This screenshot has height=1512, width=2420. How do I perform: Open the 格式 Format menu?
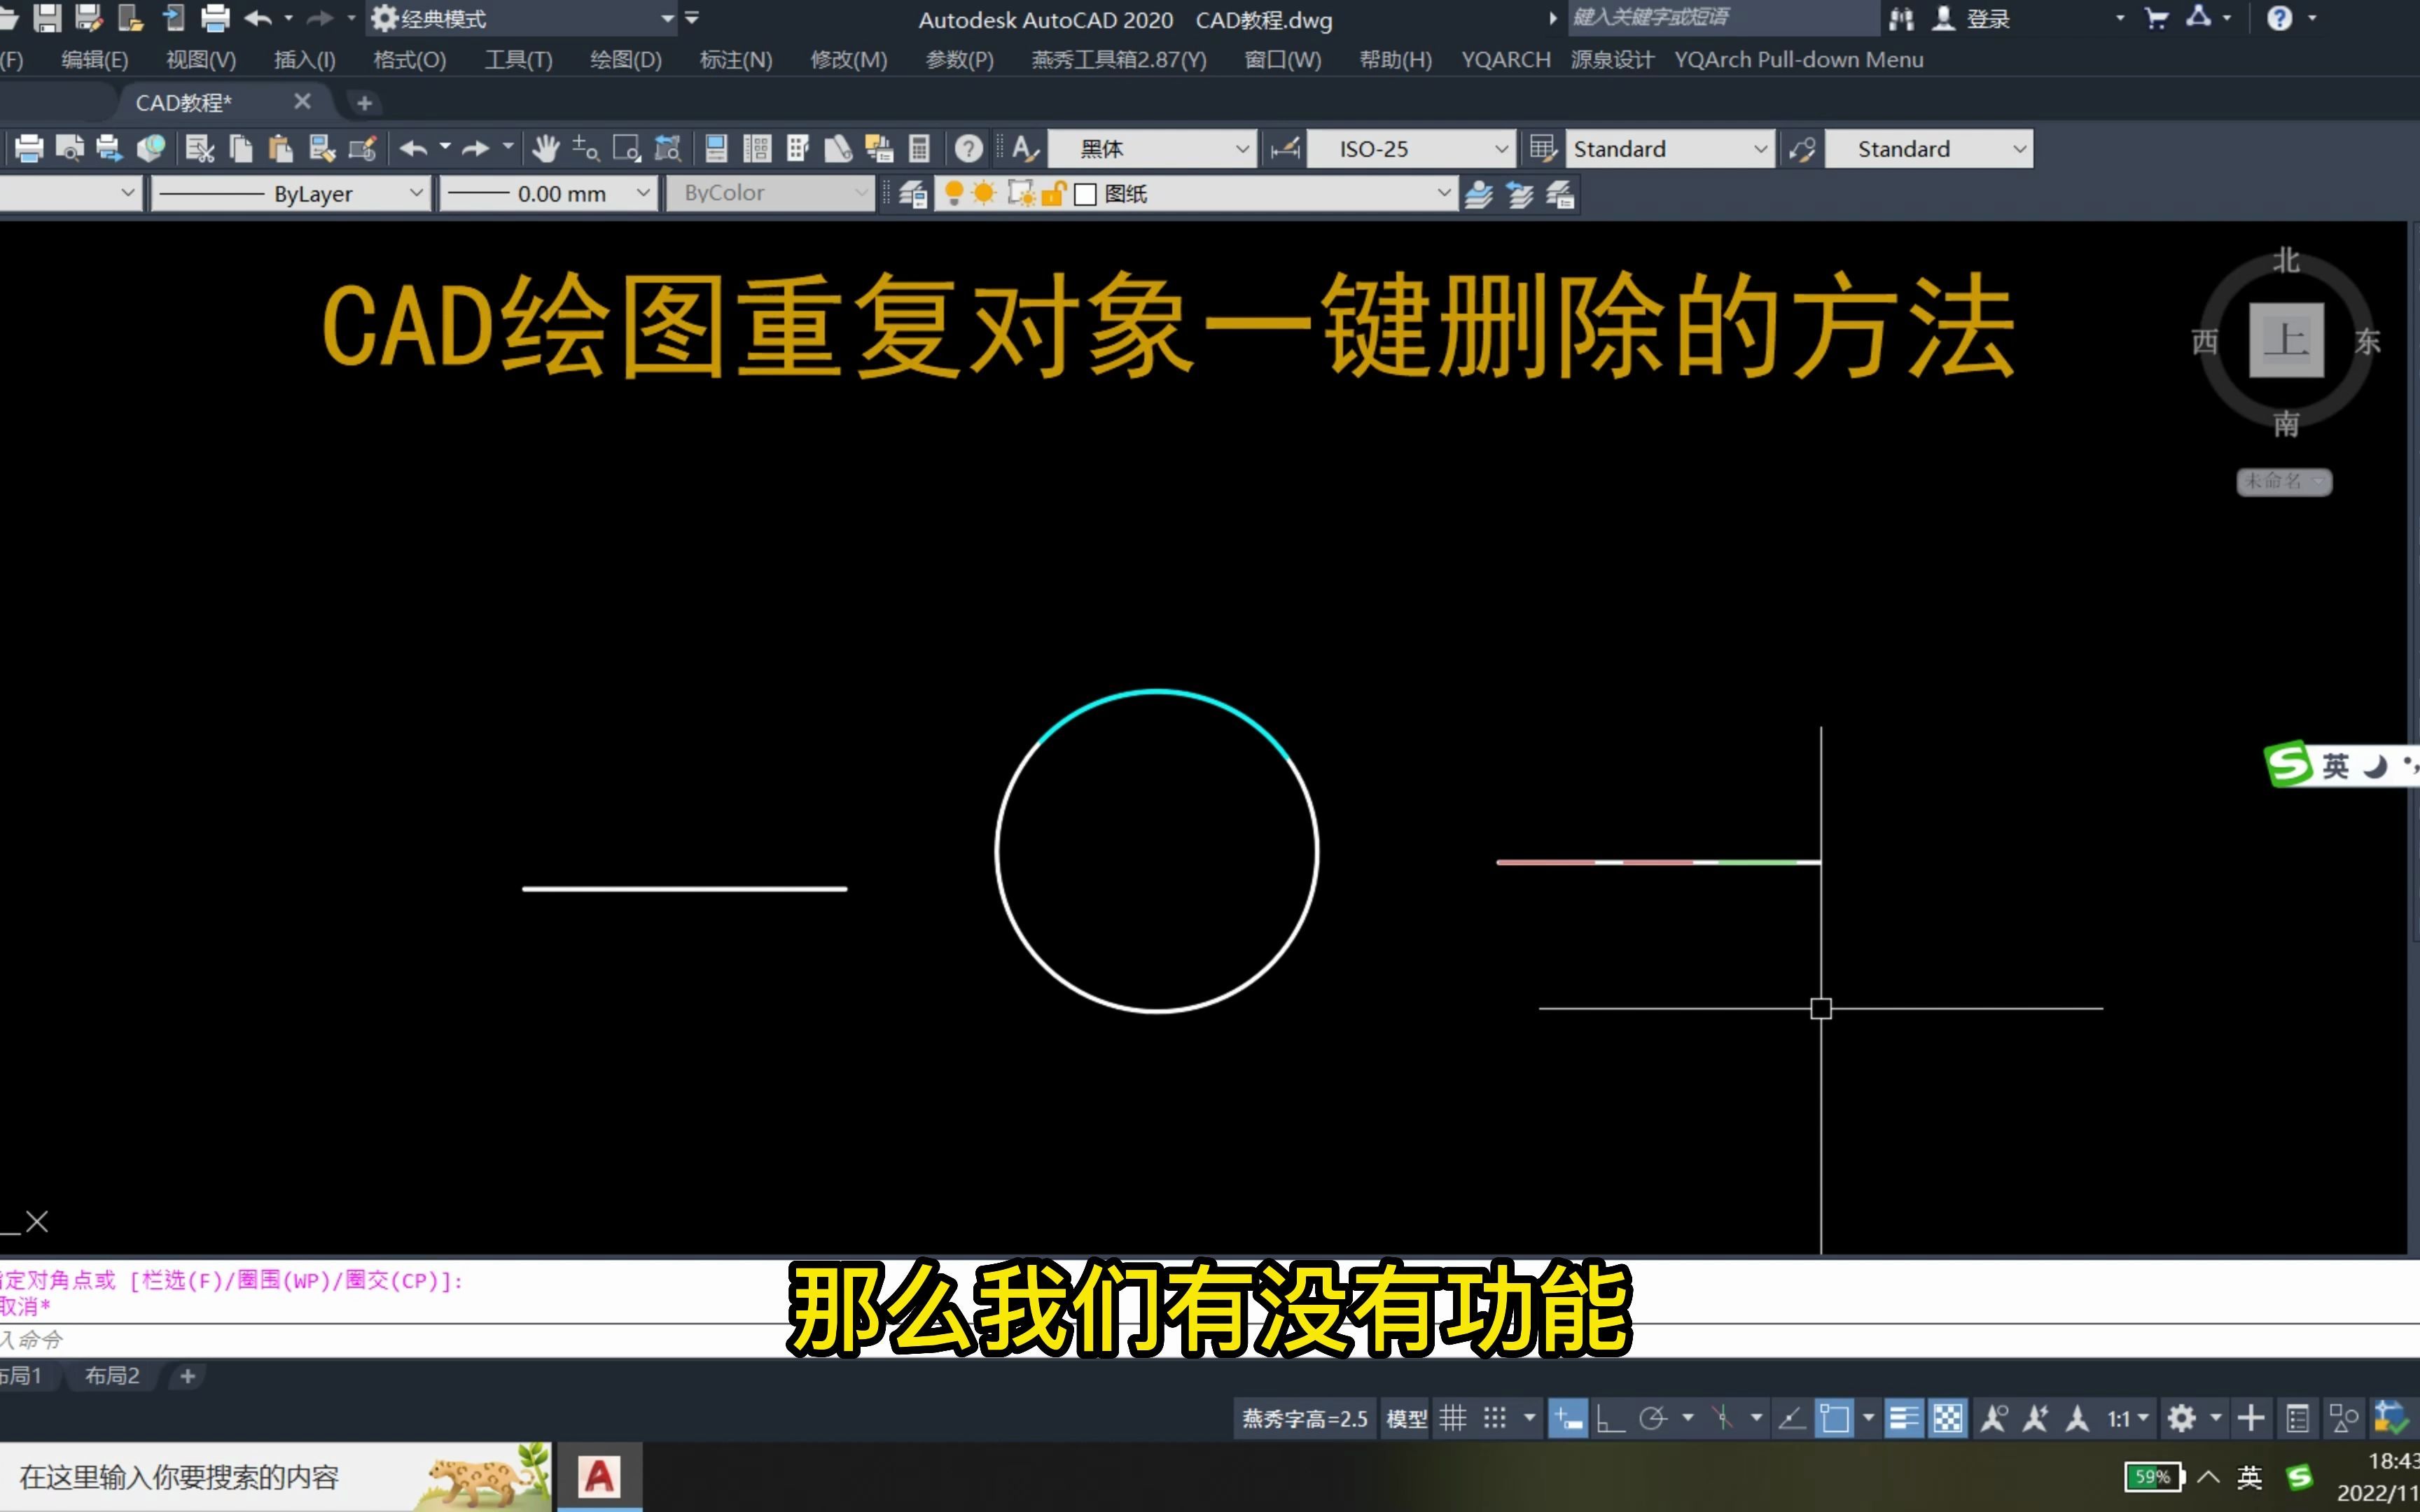[406, 59]
